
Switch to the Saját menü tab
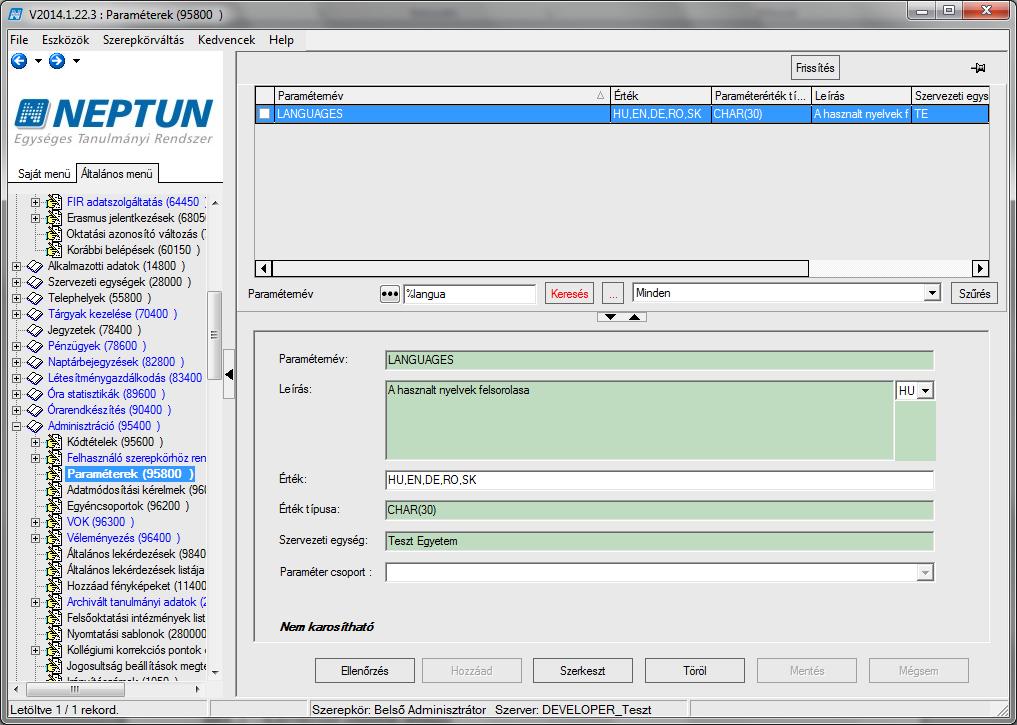coord(43,174)
